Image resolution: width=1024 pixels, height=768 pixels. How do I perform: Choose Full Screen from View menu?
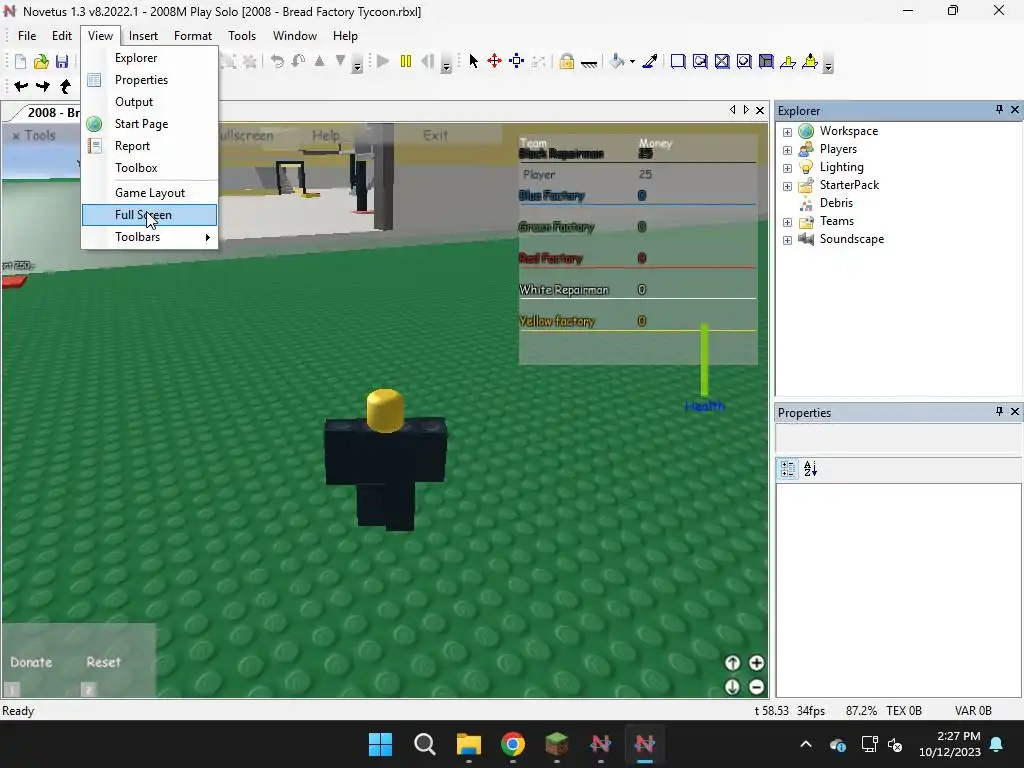pos(150,215)
